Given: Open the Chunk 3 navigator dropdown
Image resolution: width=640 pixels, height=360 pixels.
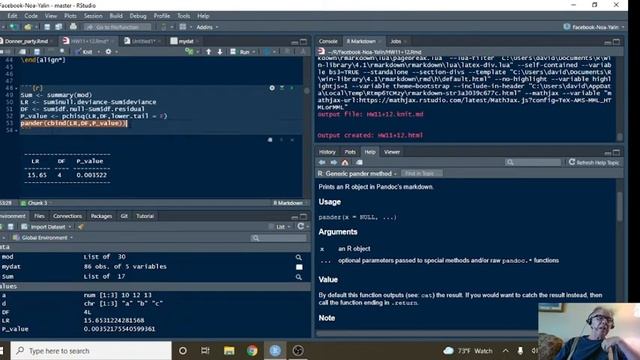Looking at the screenshot, I should click(36, 203).
